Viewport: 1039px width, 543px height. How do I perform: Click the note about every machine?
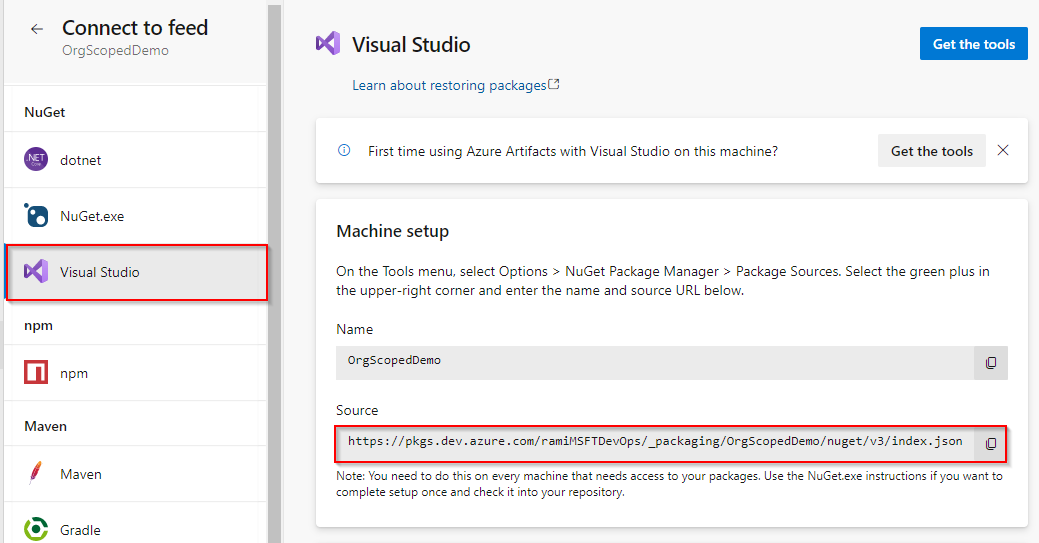[x=669, y=484]
